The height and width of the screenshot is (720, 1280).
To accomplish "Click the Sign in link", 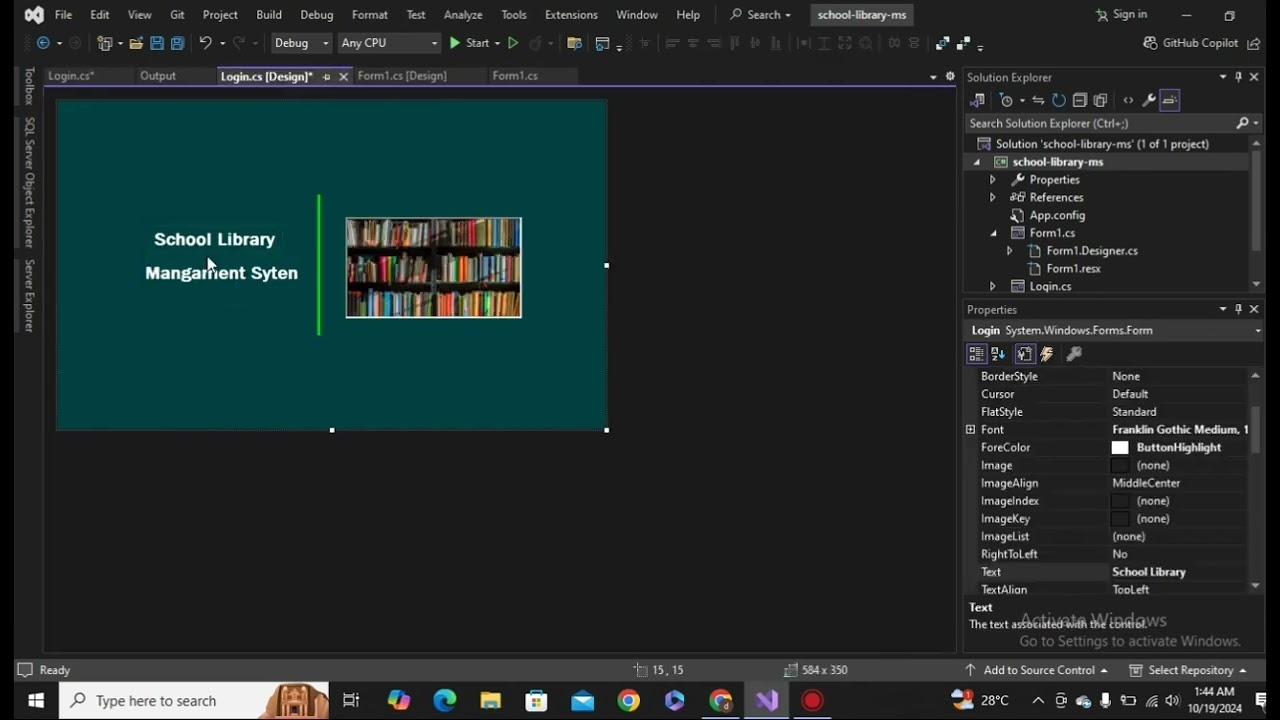I will pos(1121,15).
